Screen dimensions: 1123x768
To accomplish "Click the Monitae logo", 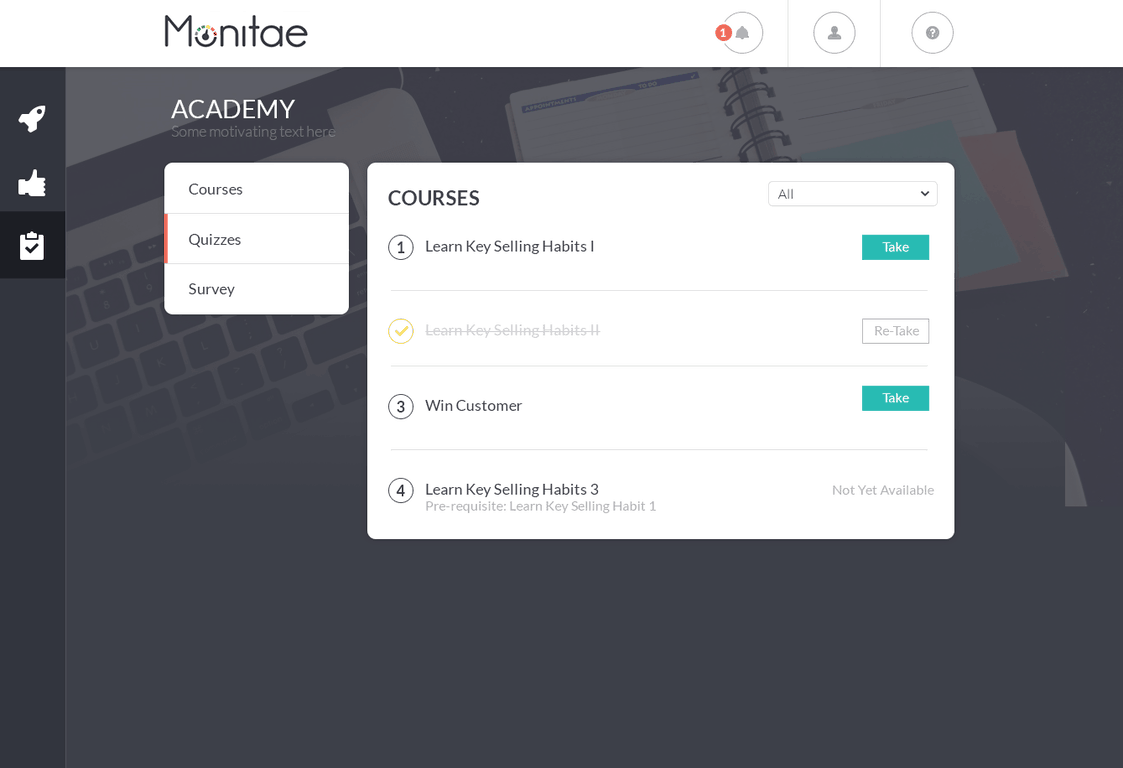I will [x=236, y=32].
